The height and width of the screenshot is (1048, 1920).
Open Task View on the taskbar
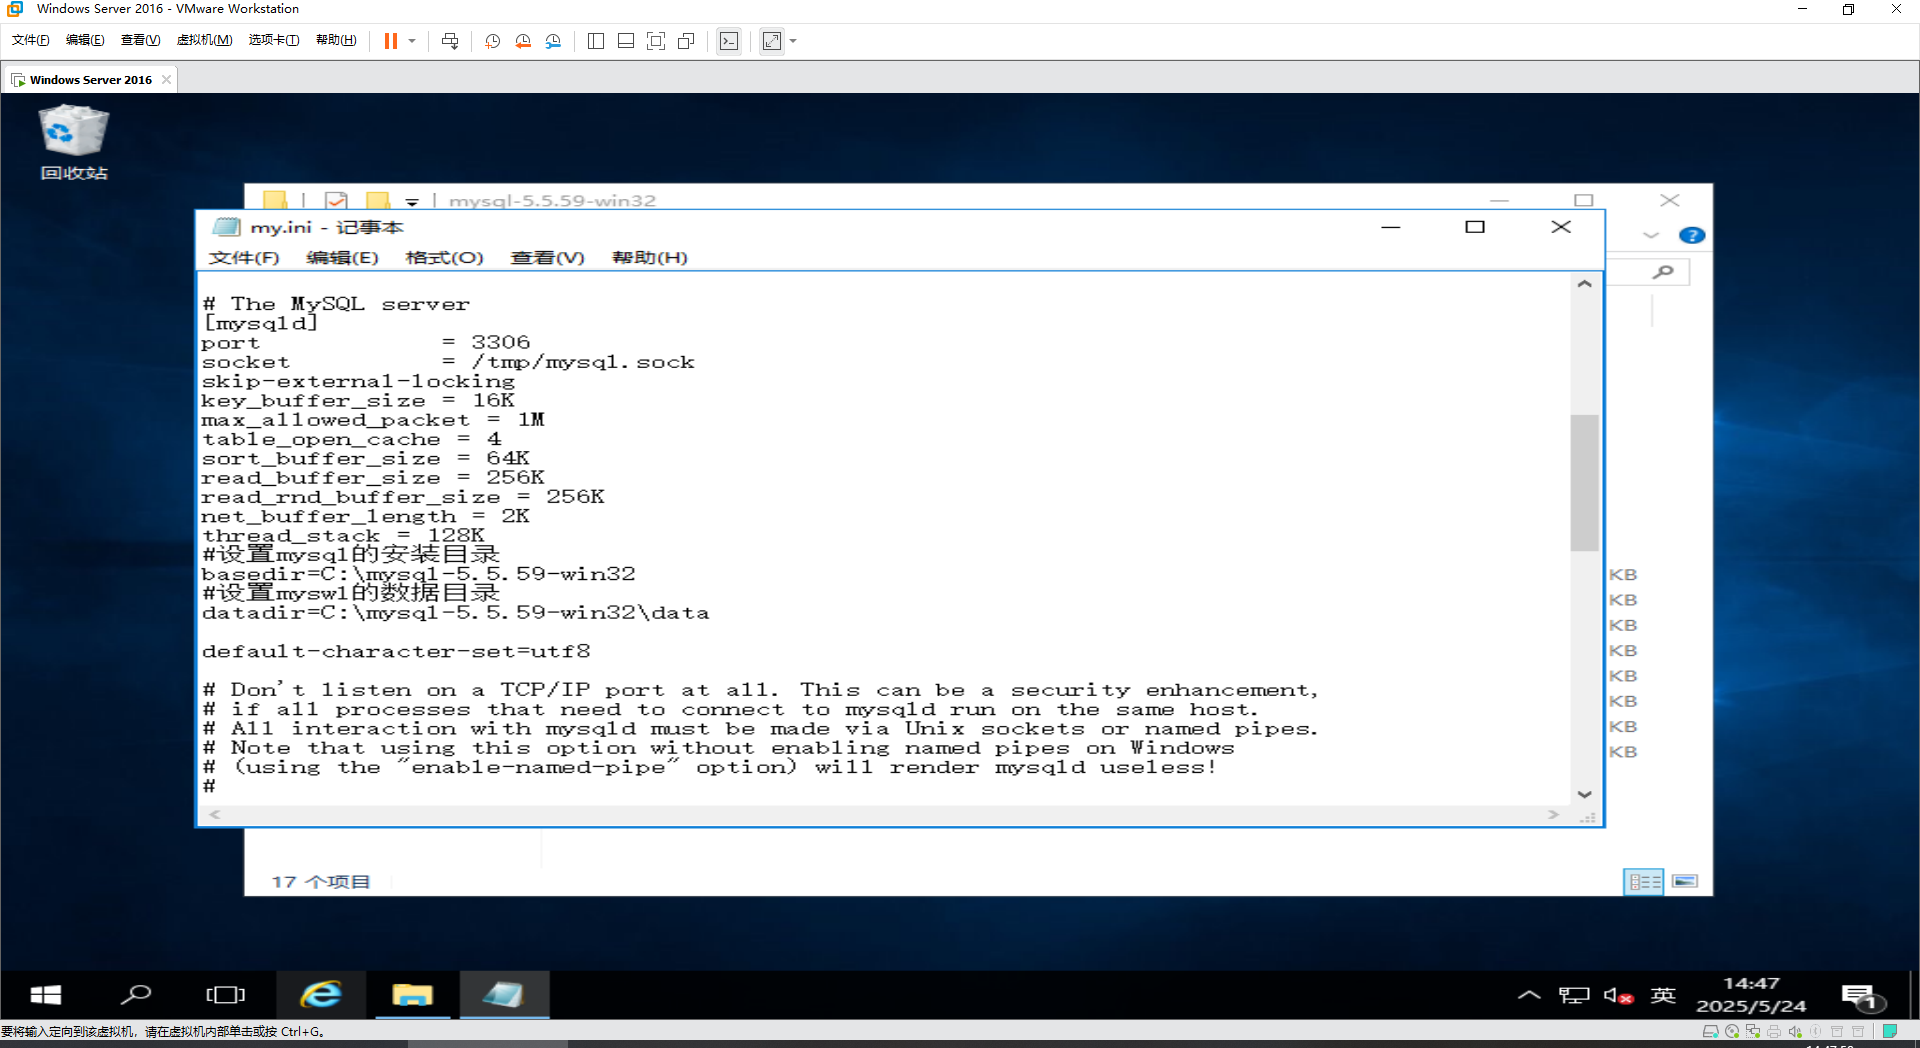(x=225, y=994)
